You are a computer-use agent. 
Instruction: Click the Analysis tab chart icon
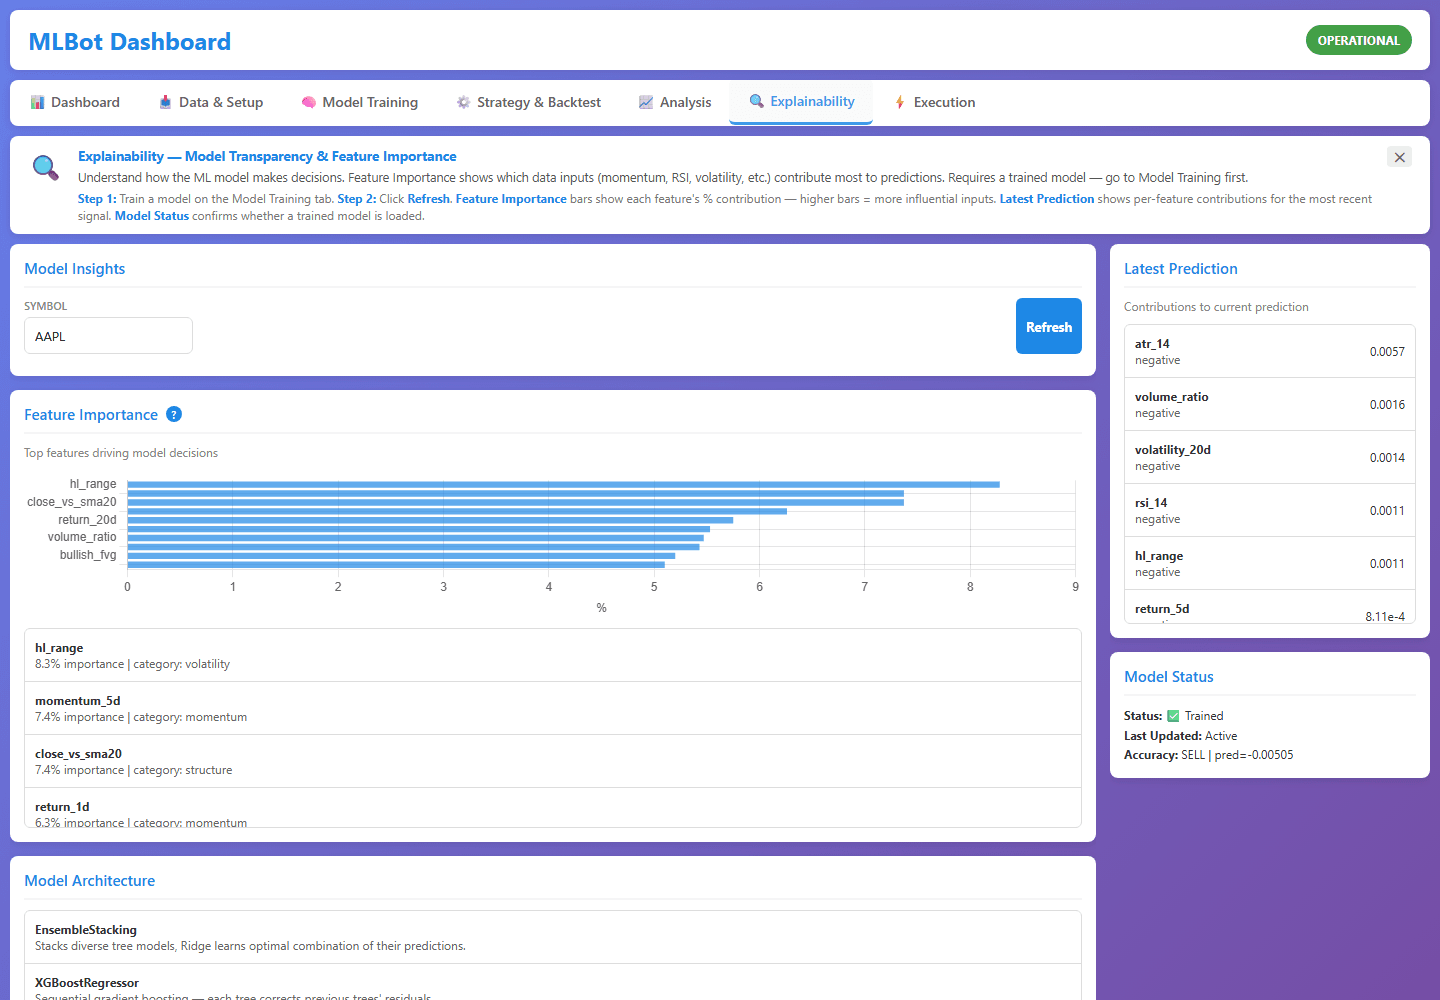646,102
